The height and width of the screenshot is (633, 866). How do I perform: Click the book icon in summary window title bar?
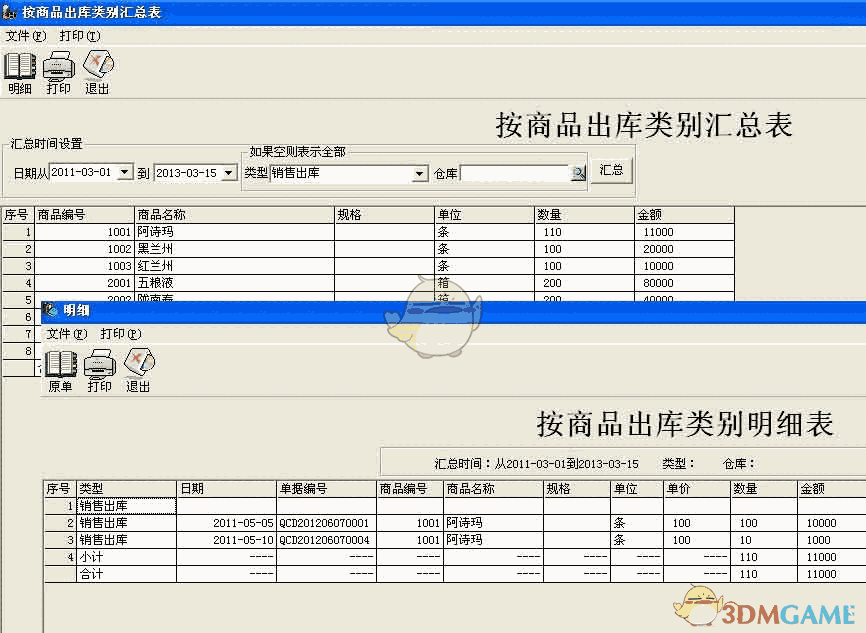coord(12,12)
